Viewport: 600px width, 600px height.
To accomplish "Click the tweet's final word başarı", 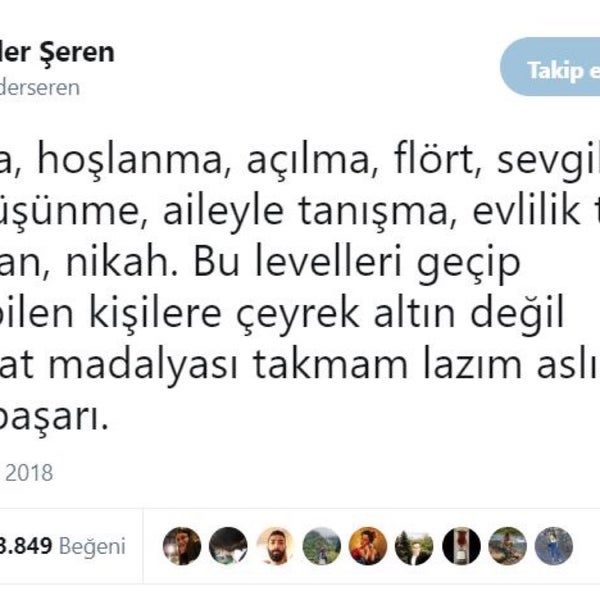I will pyautogui.click(x=54, y=419).
